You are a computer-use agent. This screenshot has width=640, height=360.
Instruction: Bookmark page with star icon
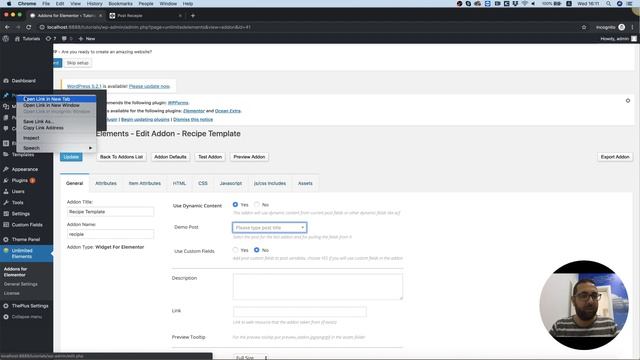(584, 27)
